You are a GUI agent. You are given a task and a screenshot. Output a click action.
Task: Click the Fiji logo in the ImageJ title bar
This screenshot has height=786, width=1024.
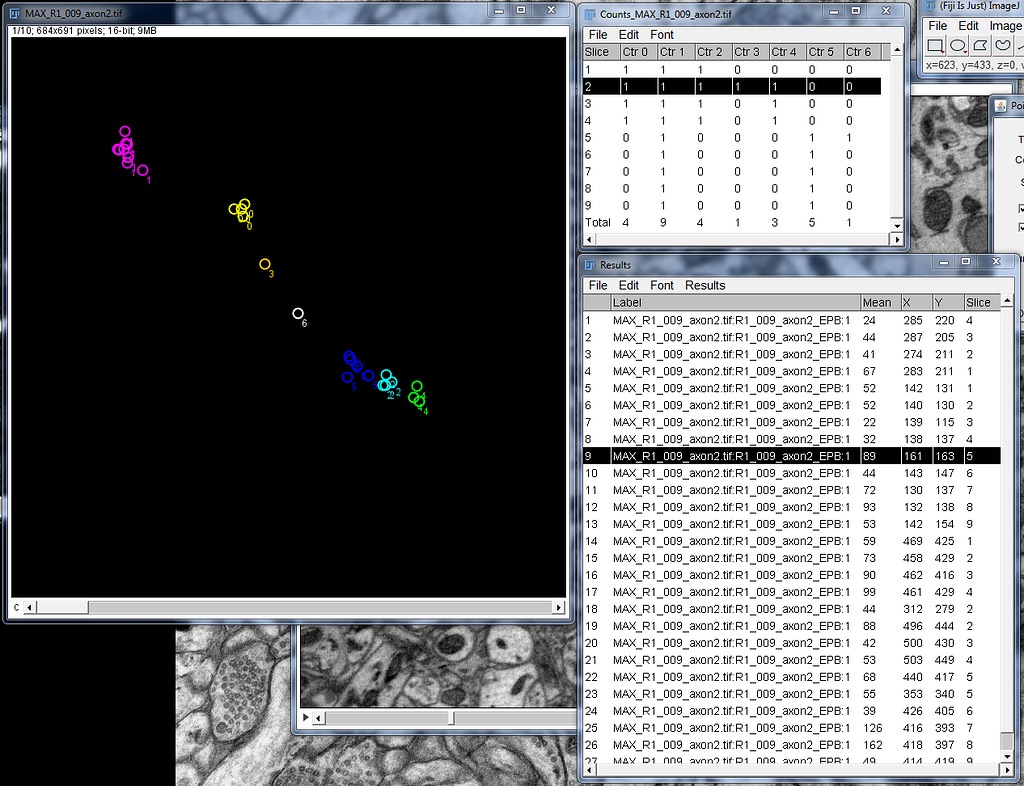click(x=930, y=5)
